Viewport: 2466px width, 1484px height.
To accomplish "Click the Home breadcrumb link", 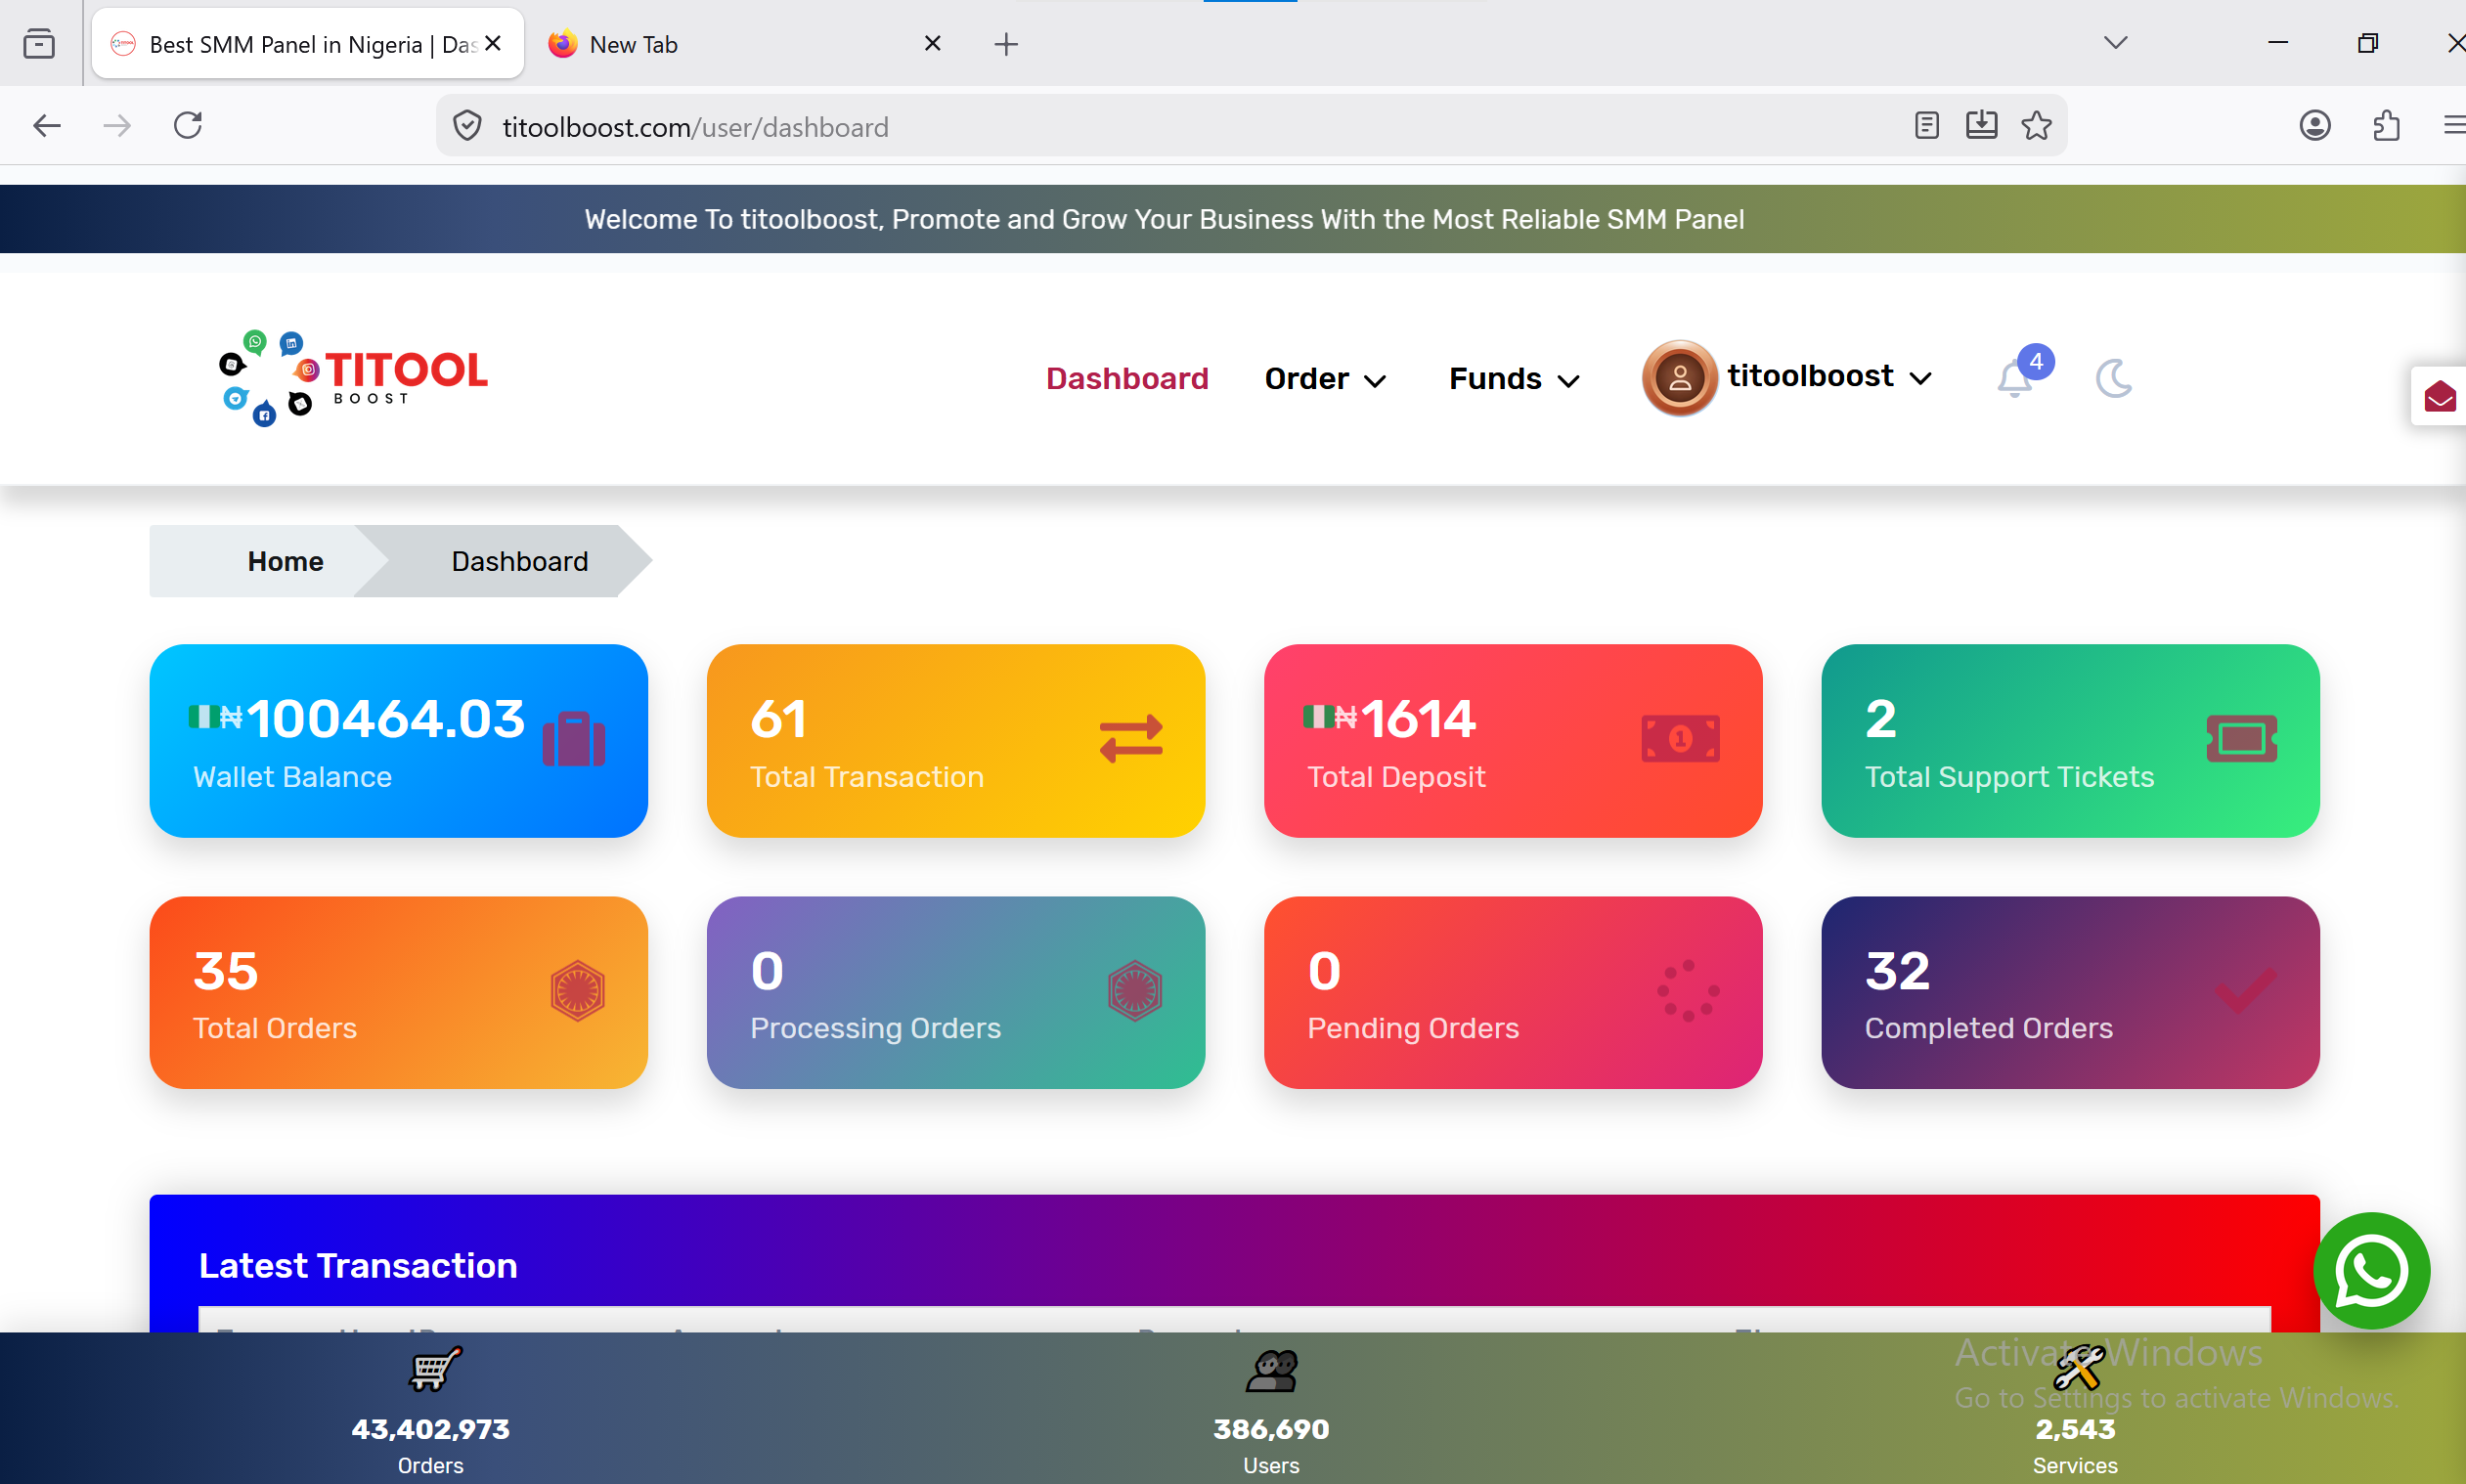I will click(285, 561).
